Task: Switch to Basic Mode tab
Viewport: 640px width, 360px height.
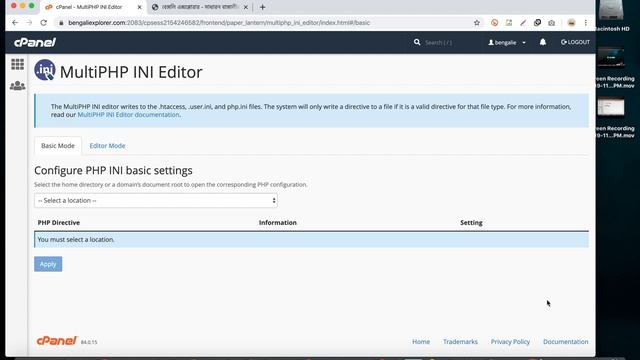Action: (x=58, y=146)
